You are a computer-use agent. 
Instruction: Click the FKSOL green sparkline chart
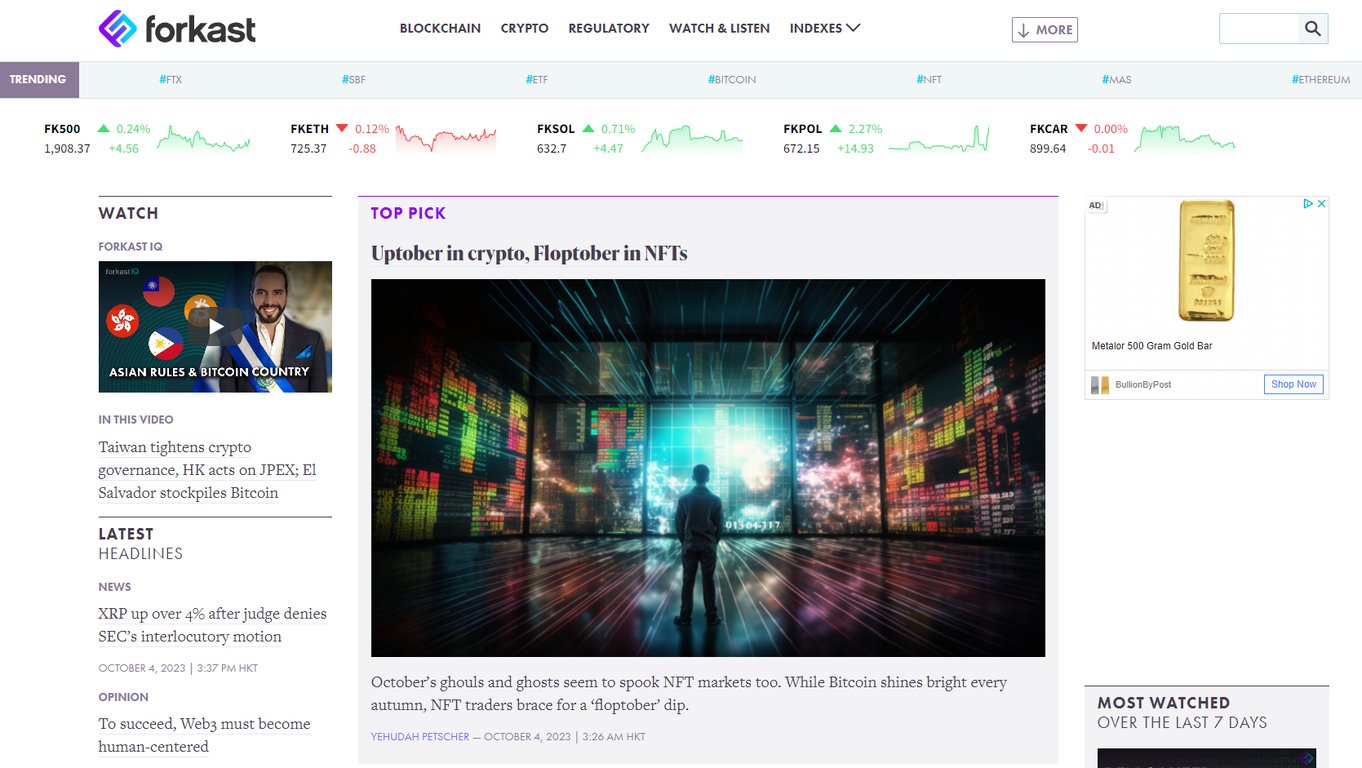690,140
